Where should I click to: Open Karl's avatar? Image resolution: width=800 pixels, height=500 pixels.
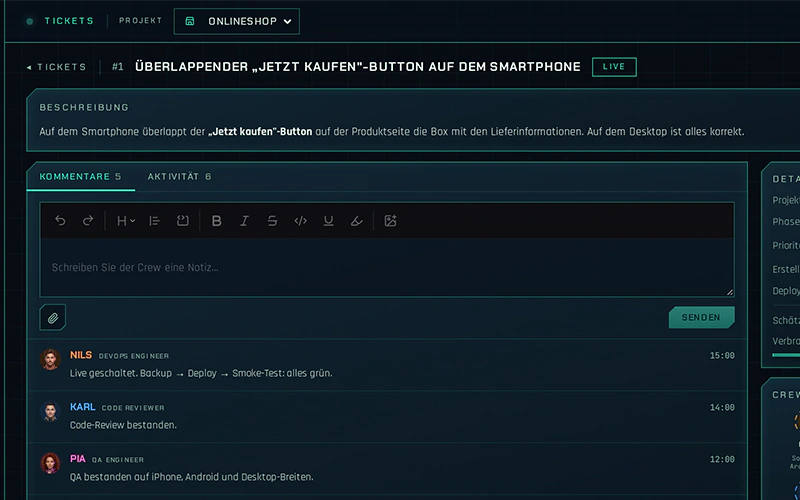pyautogui.click(x=50, y=411)
